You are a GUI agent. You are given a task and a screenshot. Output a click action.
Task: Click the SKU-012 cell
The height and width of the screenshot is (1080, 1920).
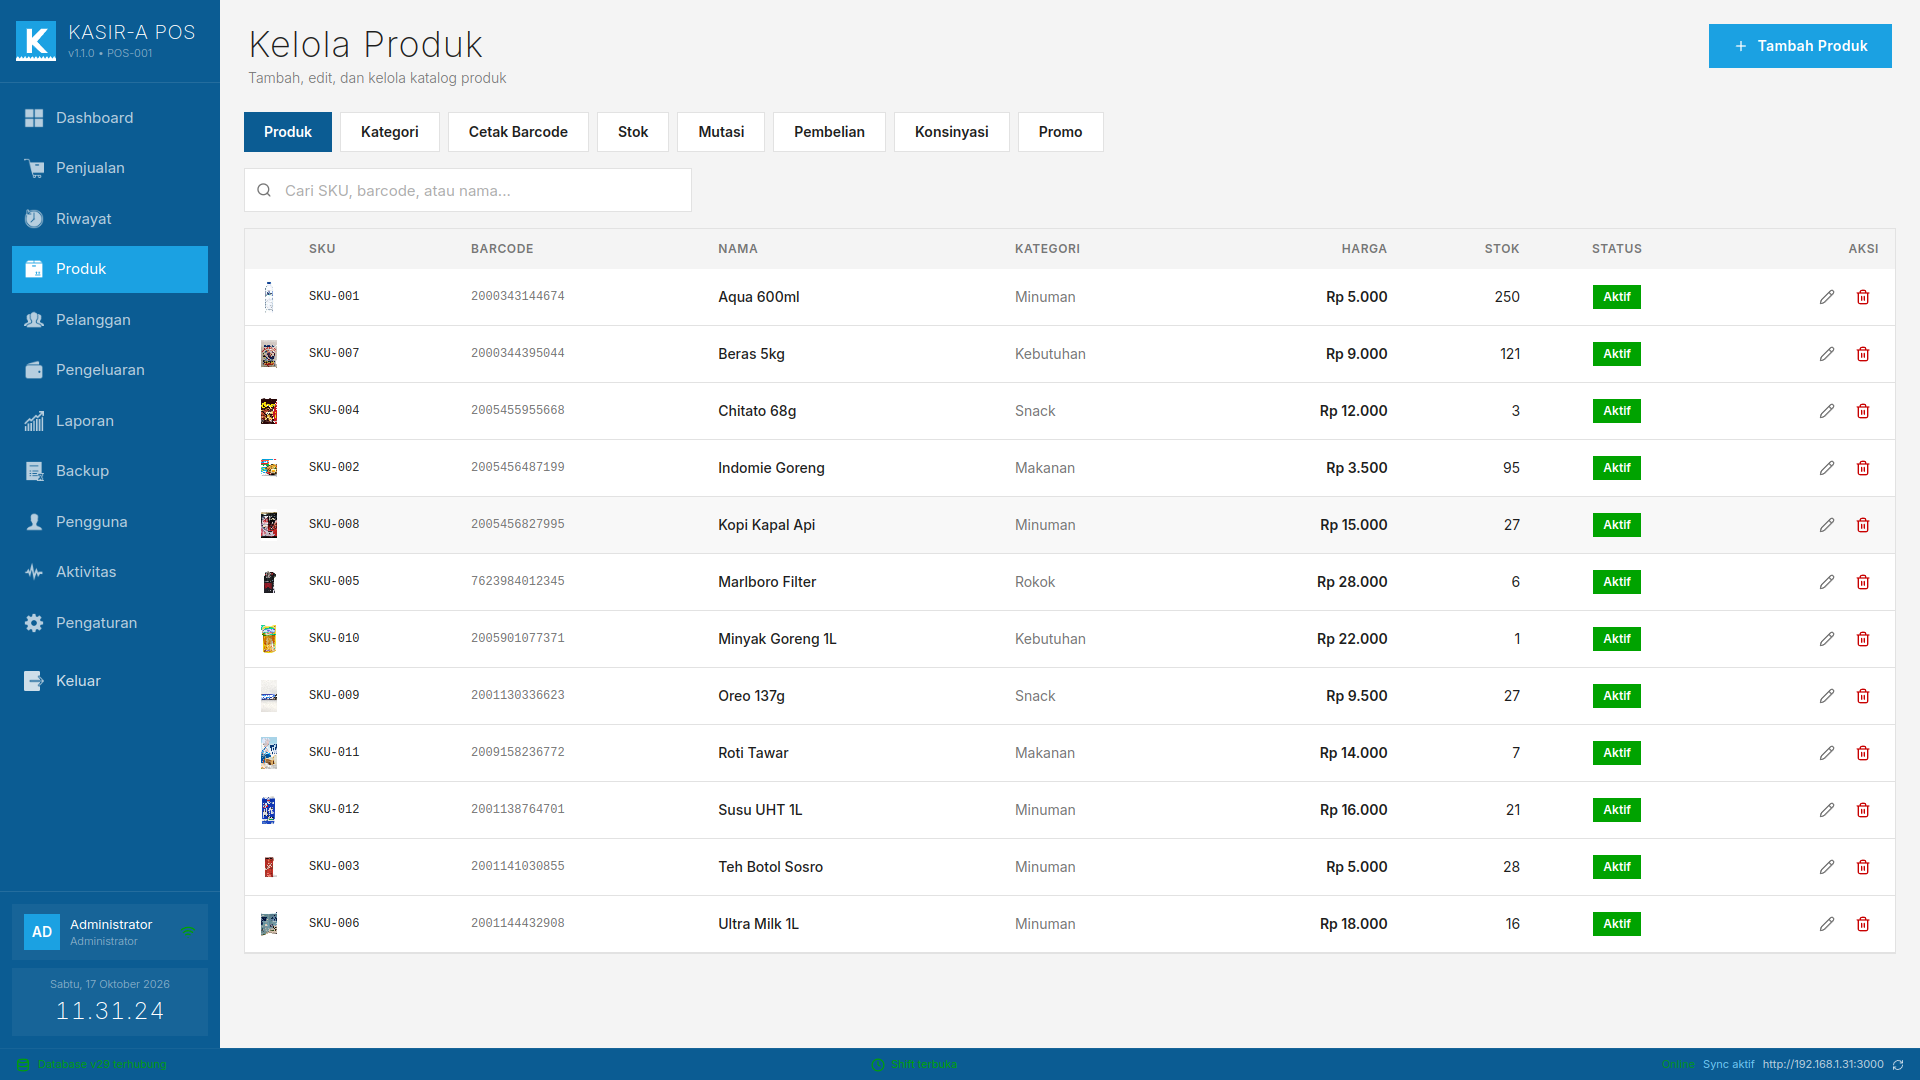tap(334, 810)
